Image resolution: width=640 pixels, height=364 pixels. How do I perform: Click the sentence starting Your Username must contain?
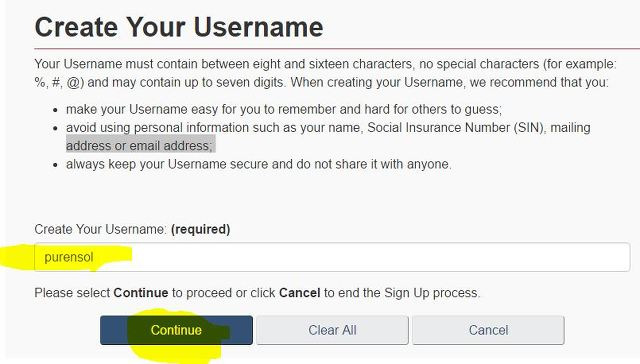[325, 73]
